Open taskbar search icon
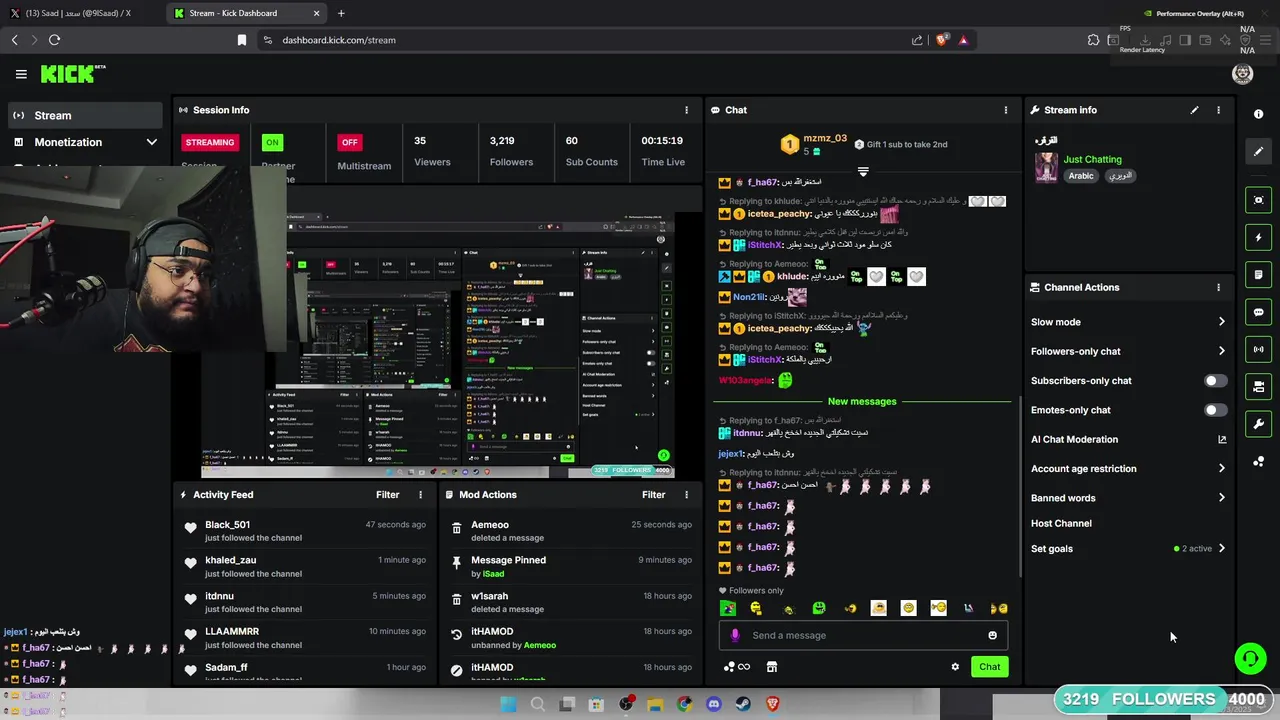 click(x=537, y=704)
